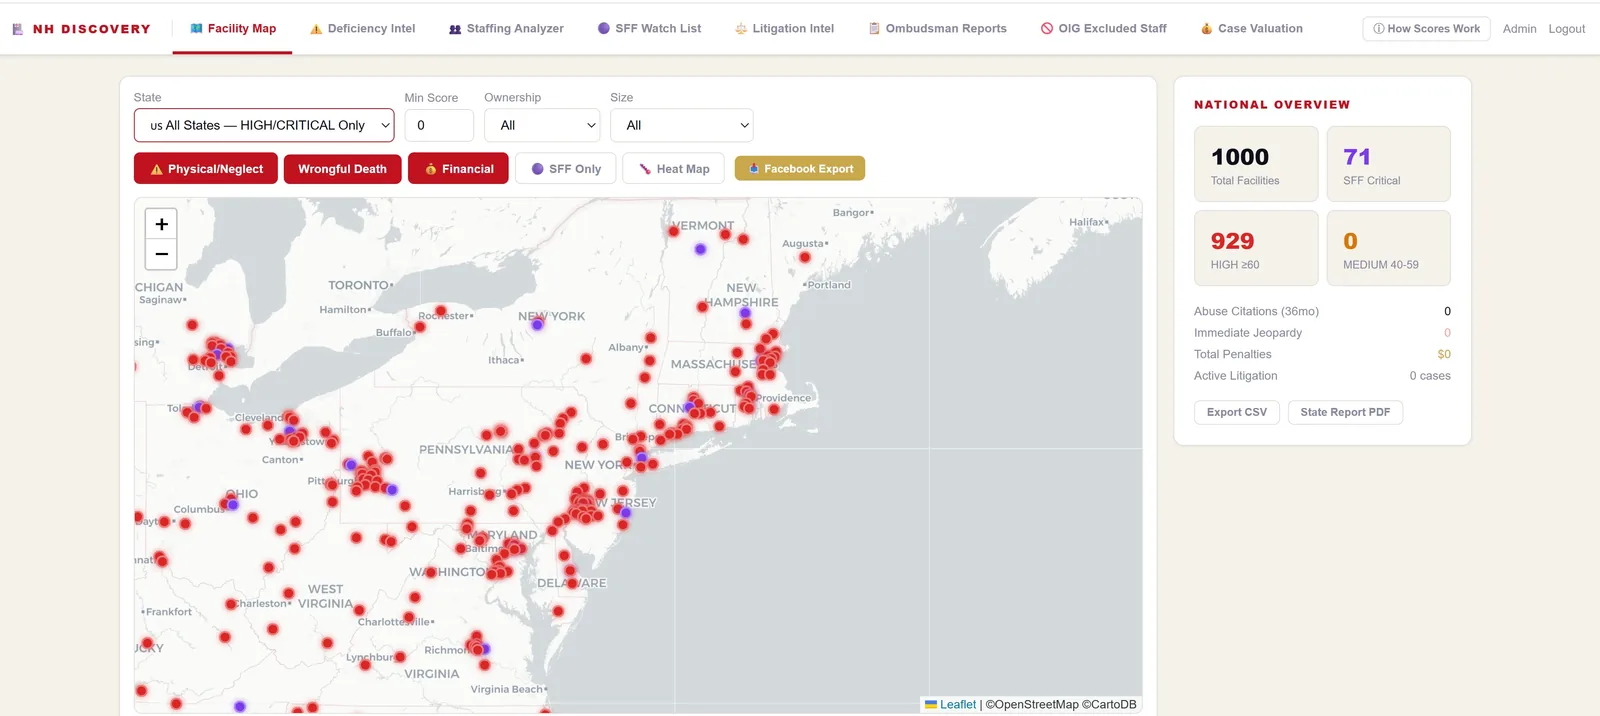Switch to Deficiency Intel tab
Image resolution: width=1600 pixels, height=716 pixels.
(x=362, y=29)
